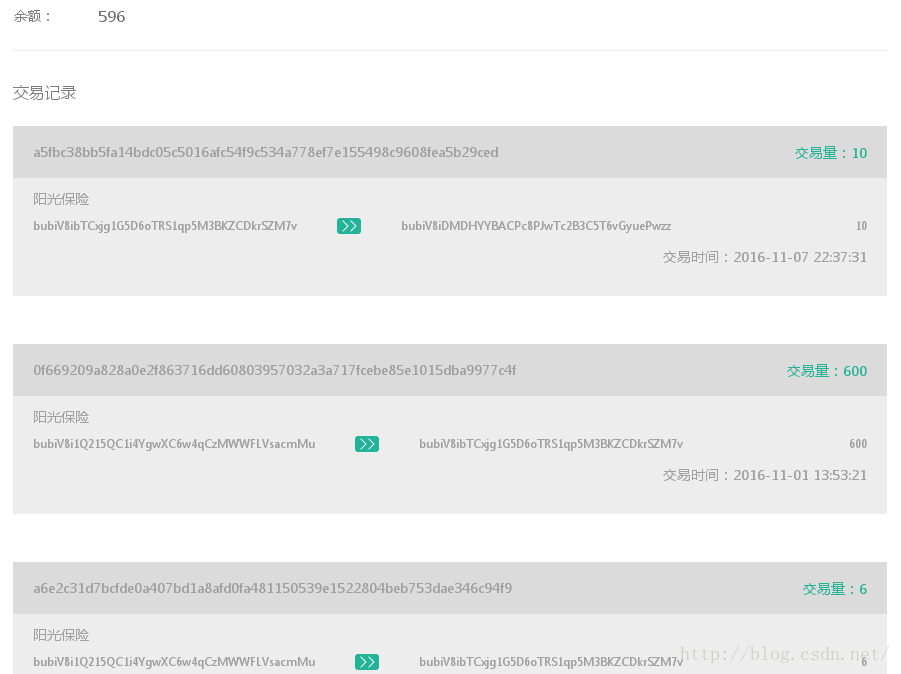Click the green arrow icon in the 6 transaction
Image resolution: width=901 pixels, height=674 pixels.
pyautogui.click(x=367, y=662)
